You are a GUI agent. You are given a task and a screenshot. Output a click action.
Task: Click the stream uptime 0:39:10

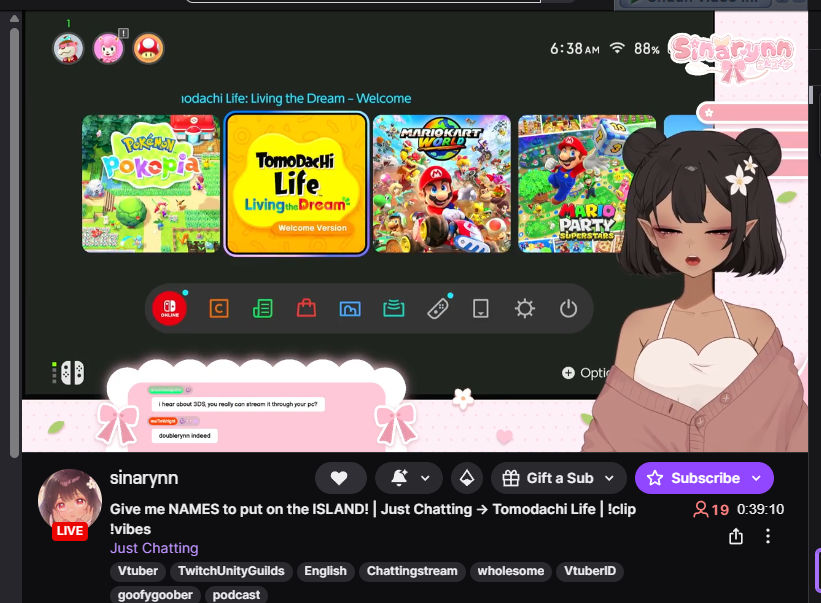tap(760, 509)
